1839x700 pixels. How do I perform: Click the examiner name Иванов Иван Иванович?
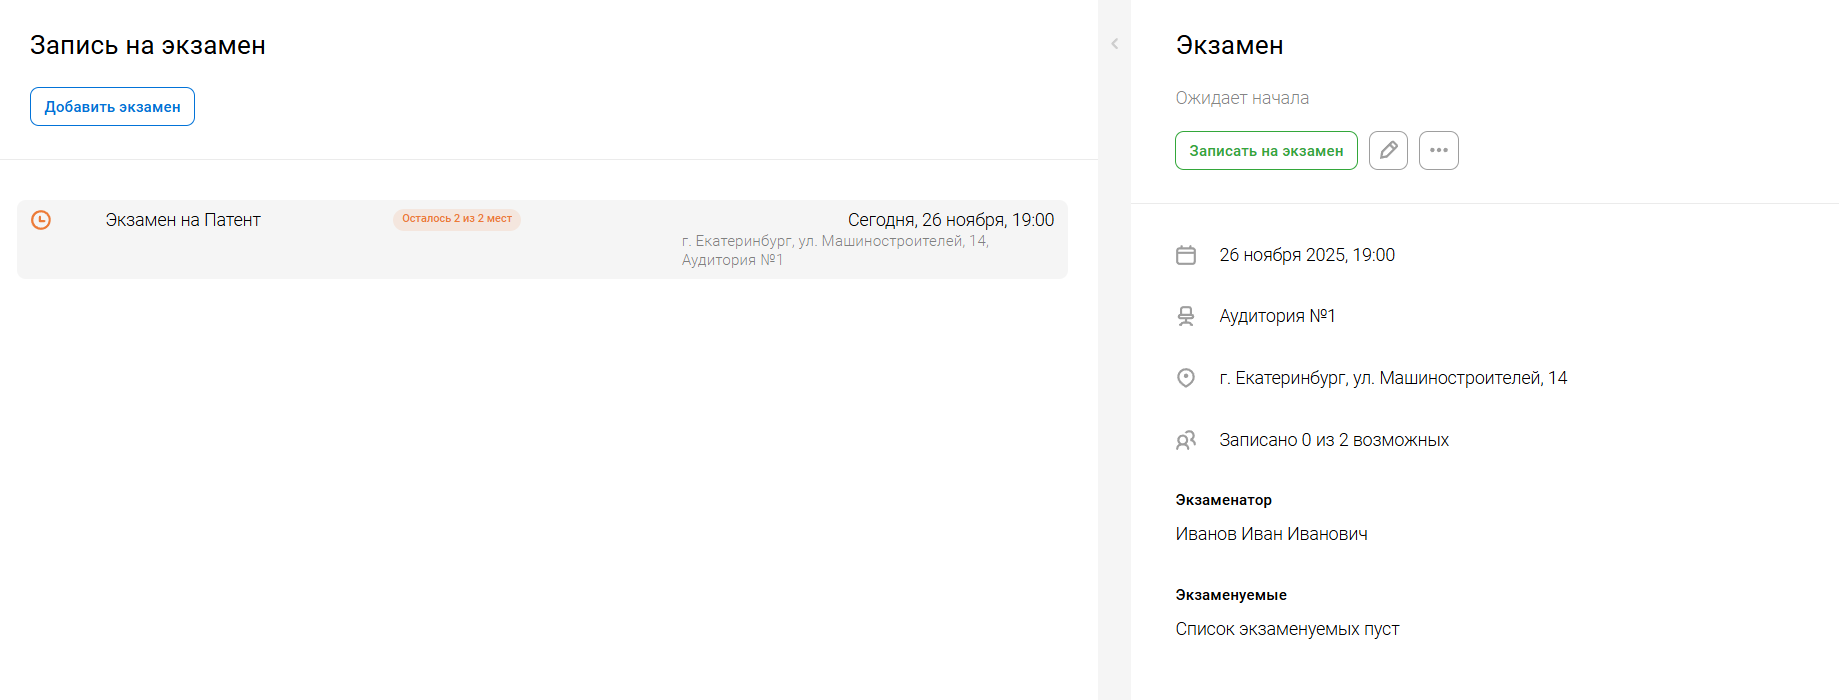(x=1271, y=534)
